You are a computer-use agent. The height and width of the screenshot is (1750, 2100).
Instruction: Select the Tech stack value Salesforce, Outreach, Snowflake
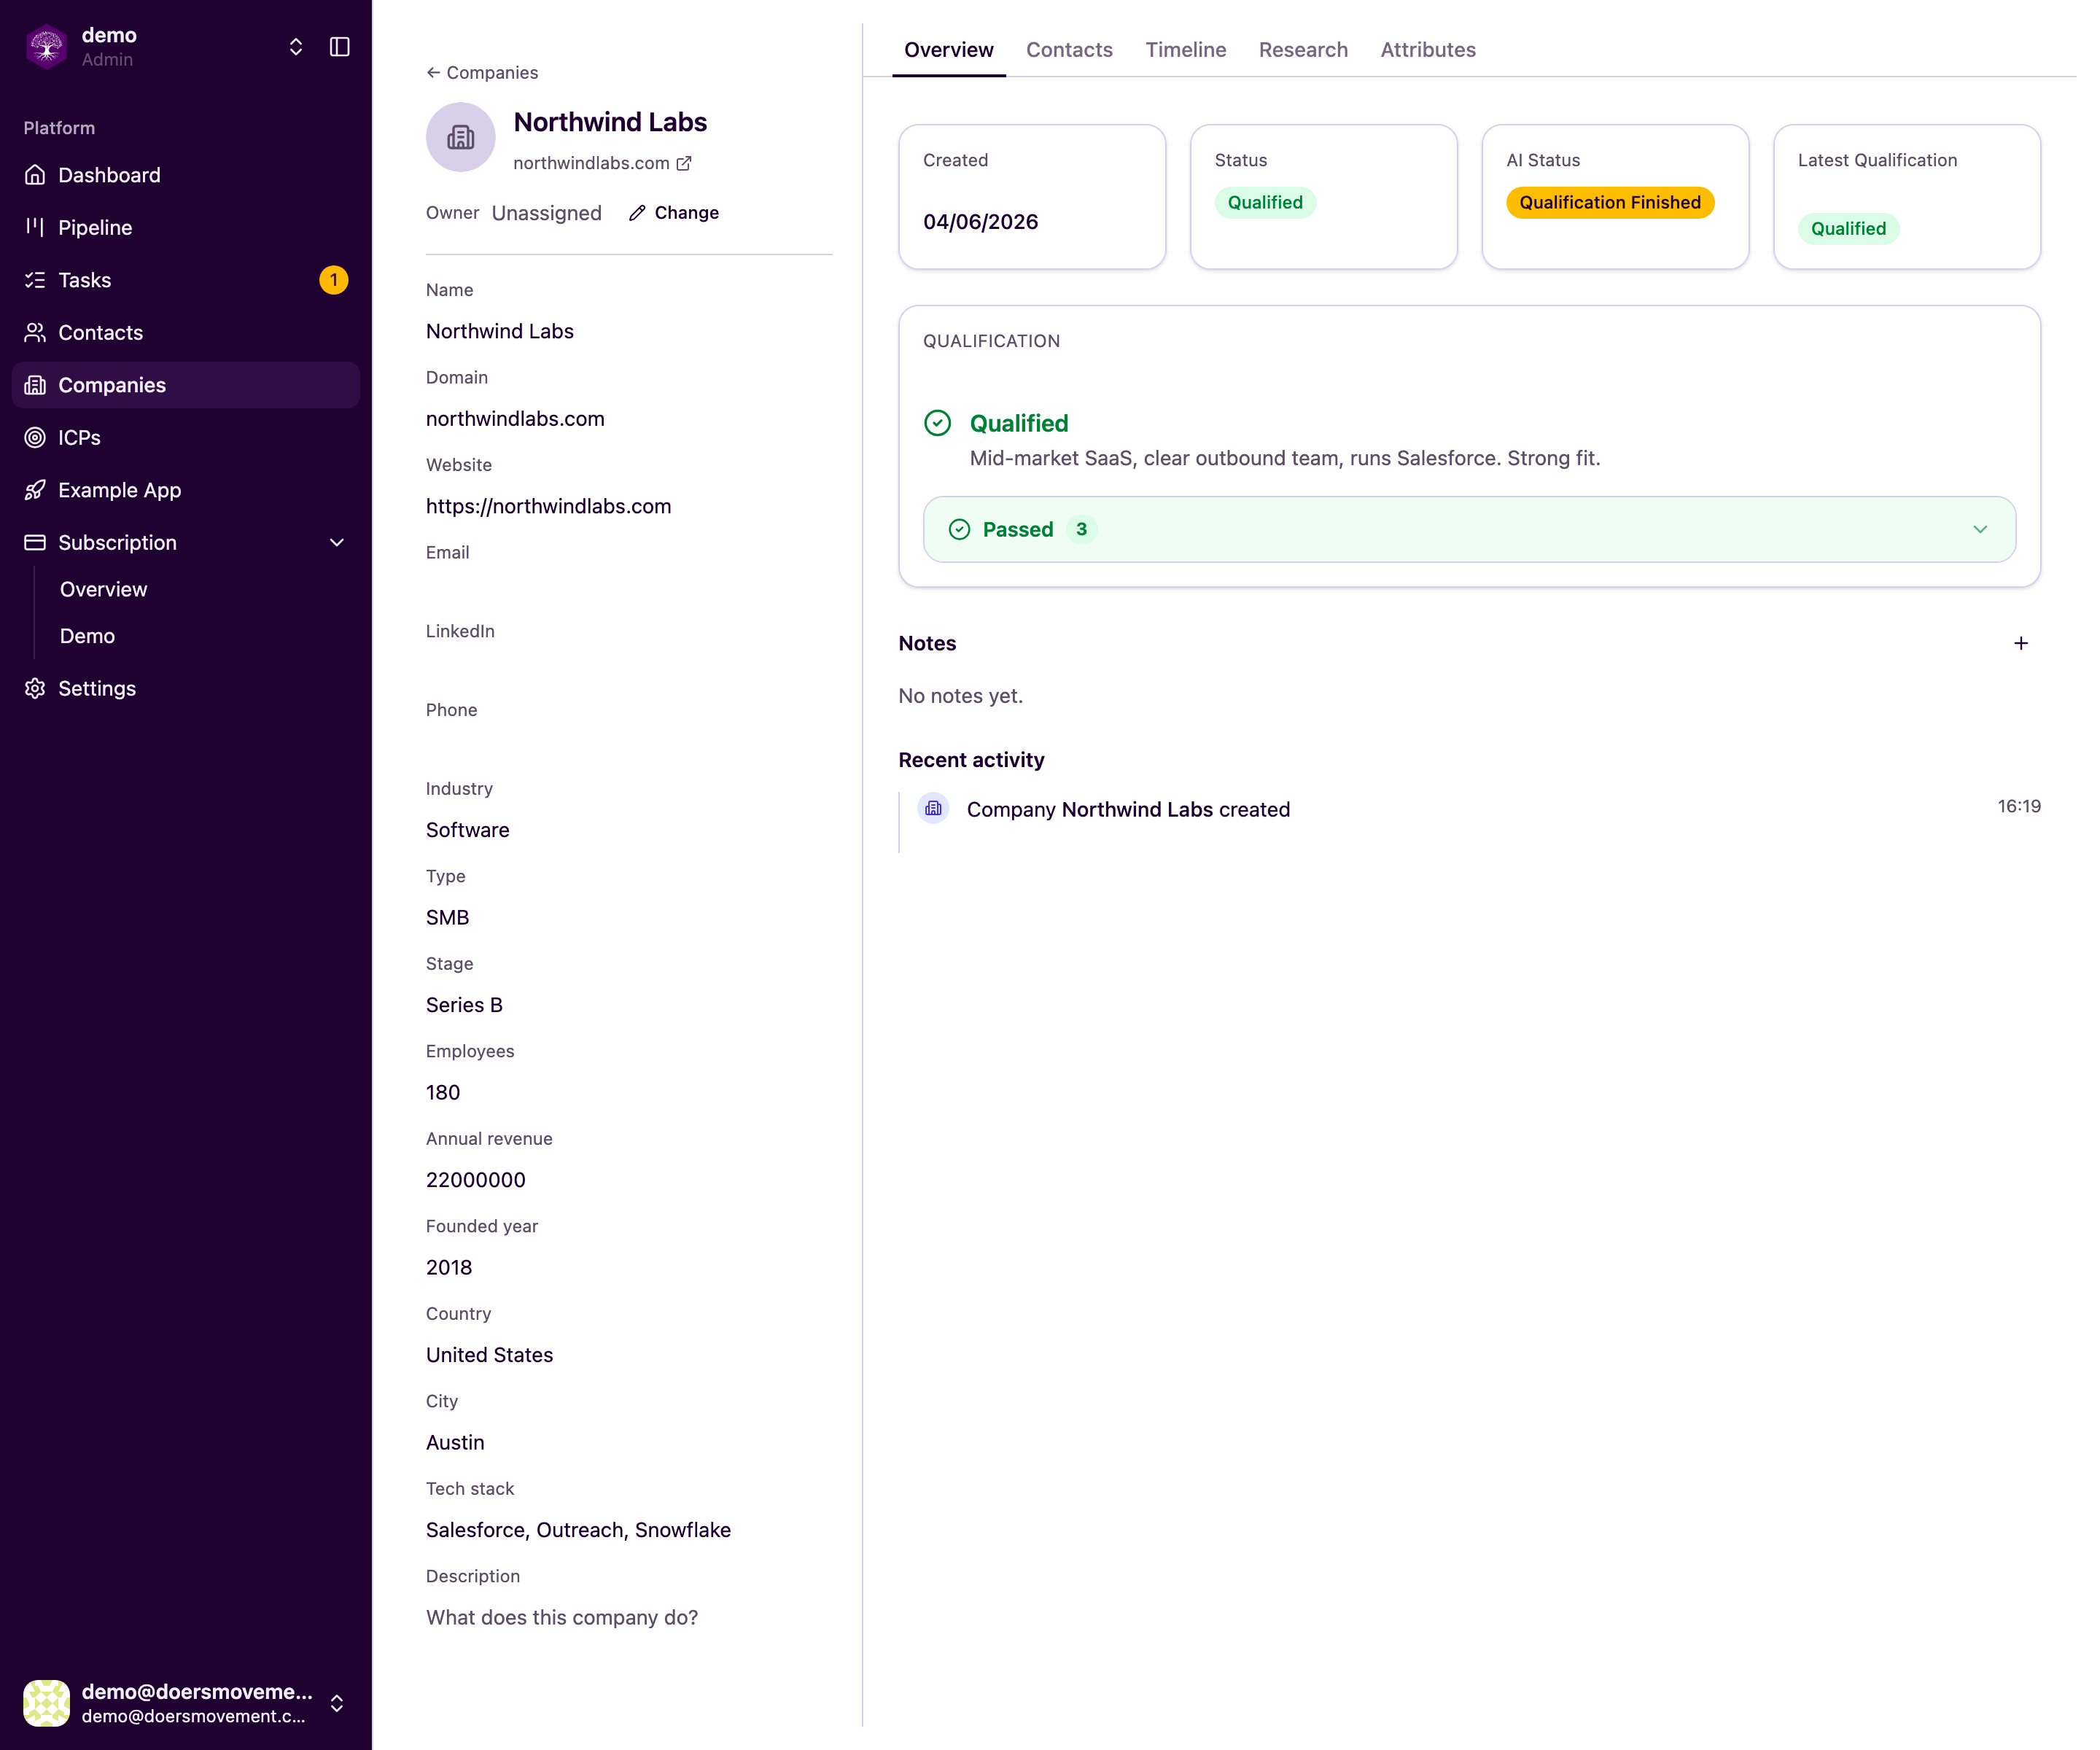point(579,1531)
